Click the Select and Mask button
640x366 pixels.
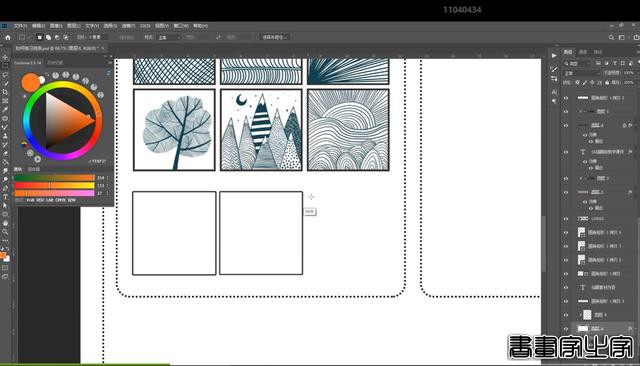click(274, 37)
